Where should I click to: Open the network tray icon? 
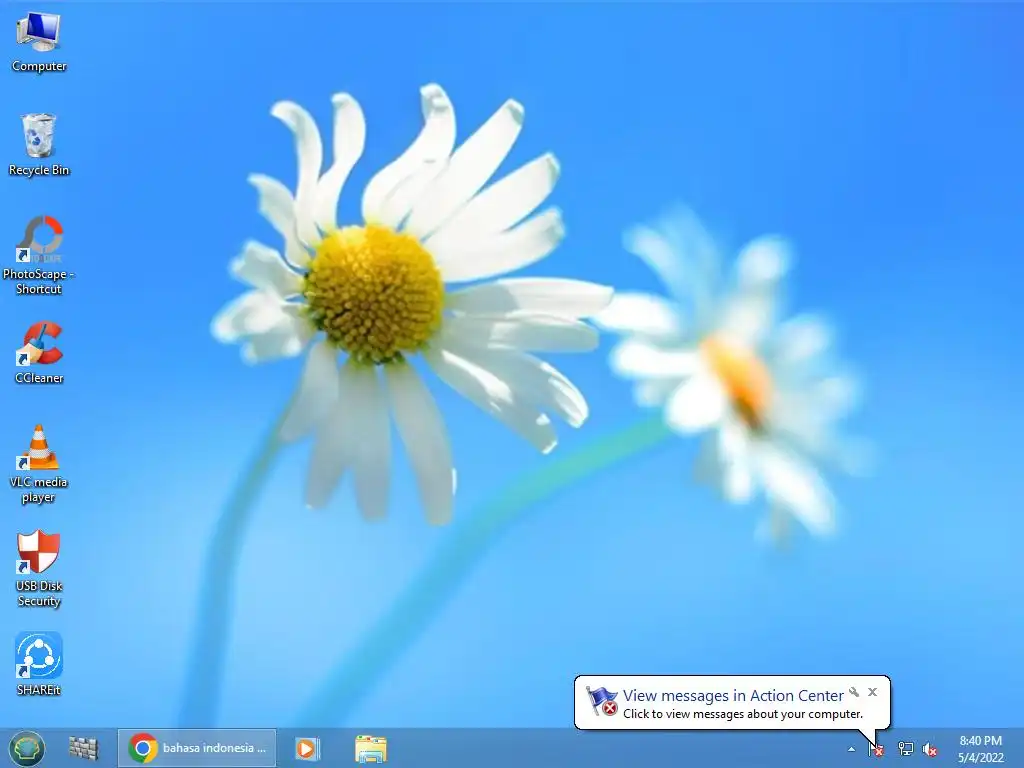905,749
